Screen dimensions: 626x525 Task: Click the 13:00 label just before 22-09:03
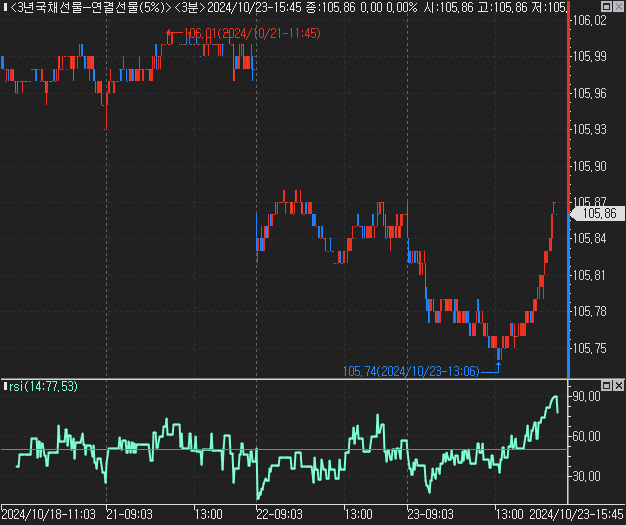pos(208,514)
